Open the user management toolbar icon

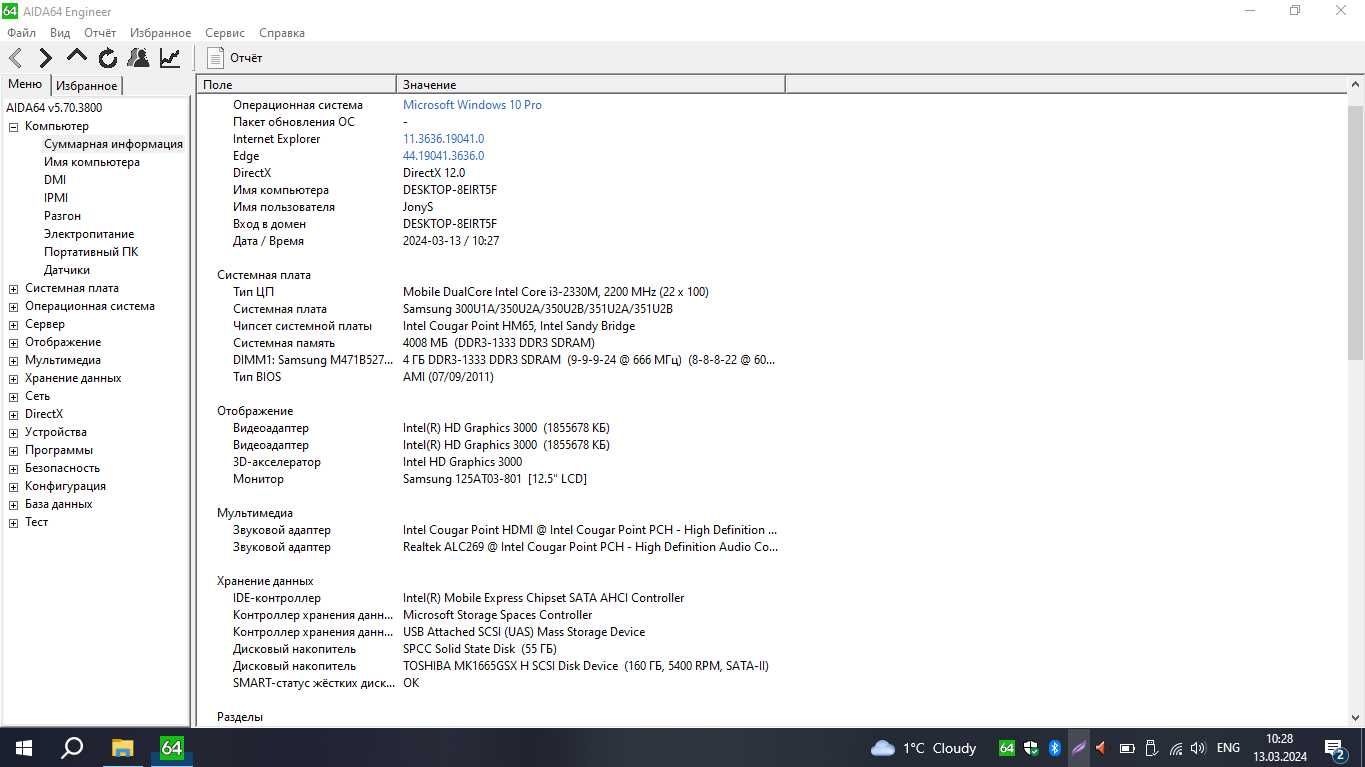tap(139, 58)
